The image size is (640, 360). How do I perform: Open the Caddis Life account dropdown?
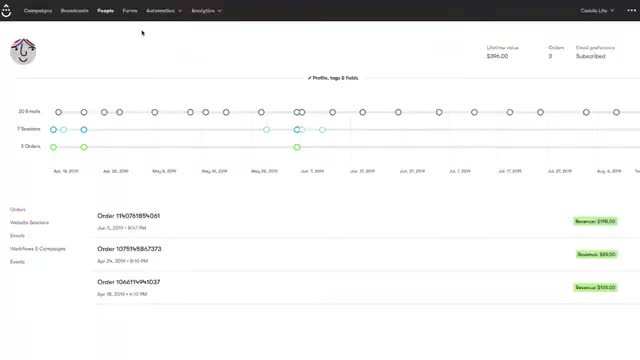click(x=597, y=11)
